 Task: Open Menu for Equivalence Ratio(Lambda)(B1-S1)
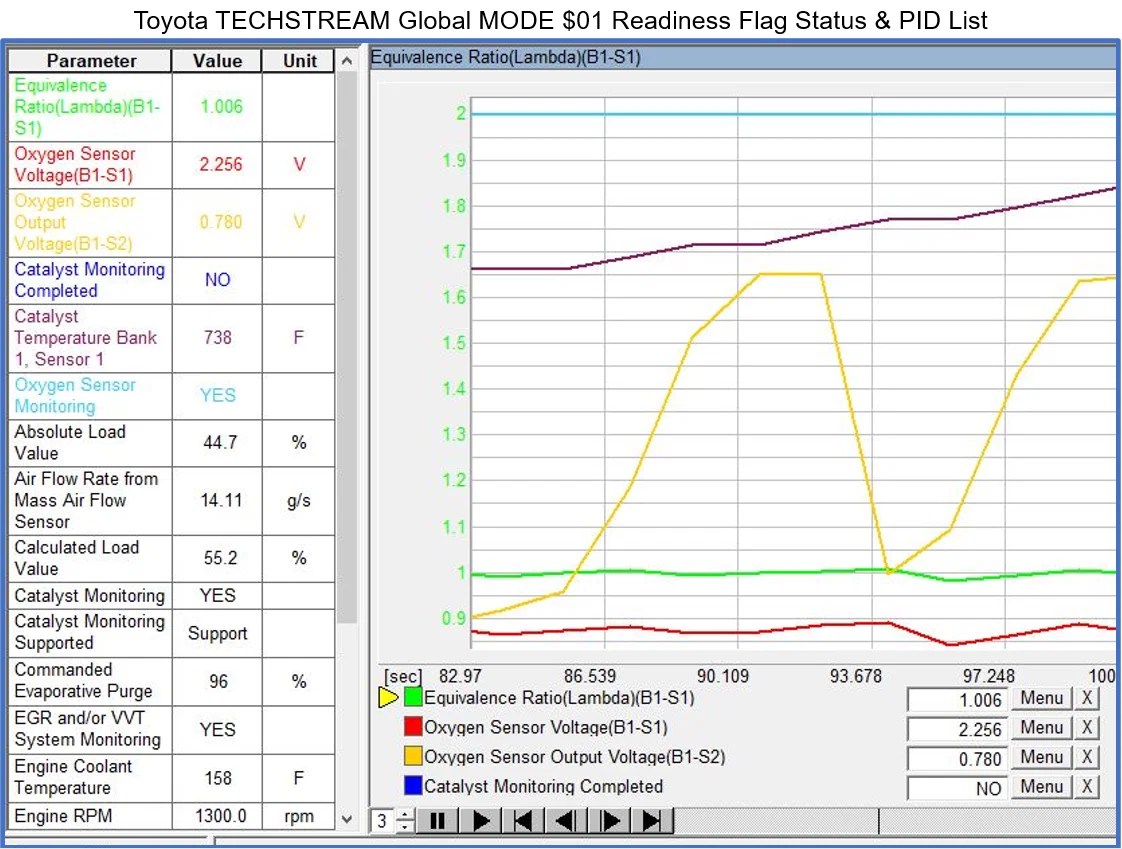pos(1041,698)
